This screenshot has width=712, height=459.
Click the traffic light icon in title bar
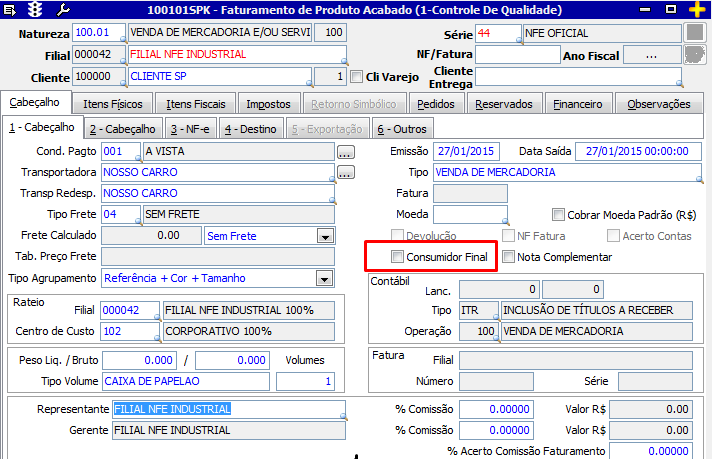pyautogui.click(x=35, y=10)
